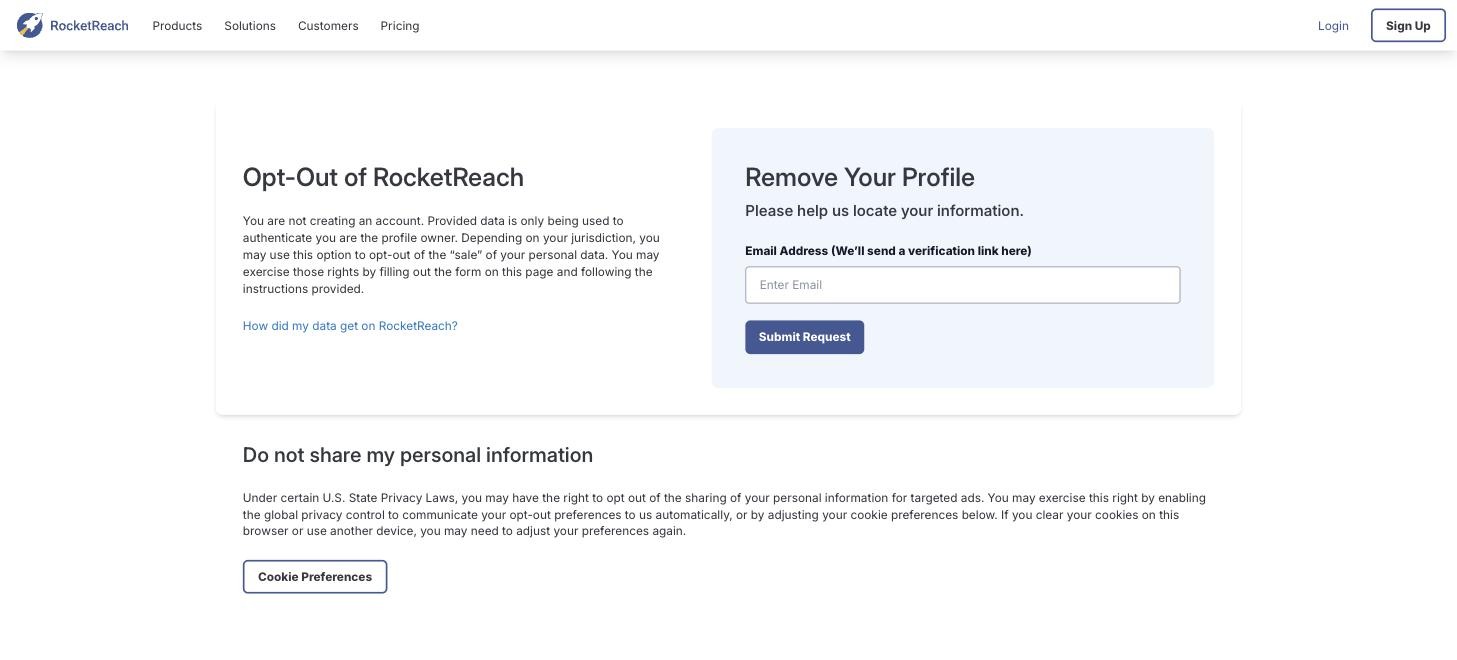
Task: Click the Submit Request button
Action: 804,337
